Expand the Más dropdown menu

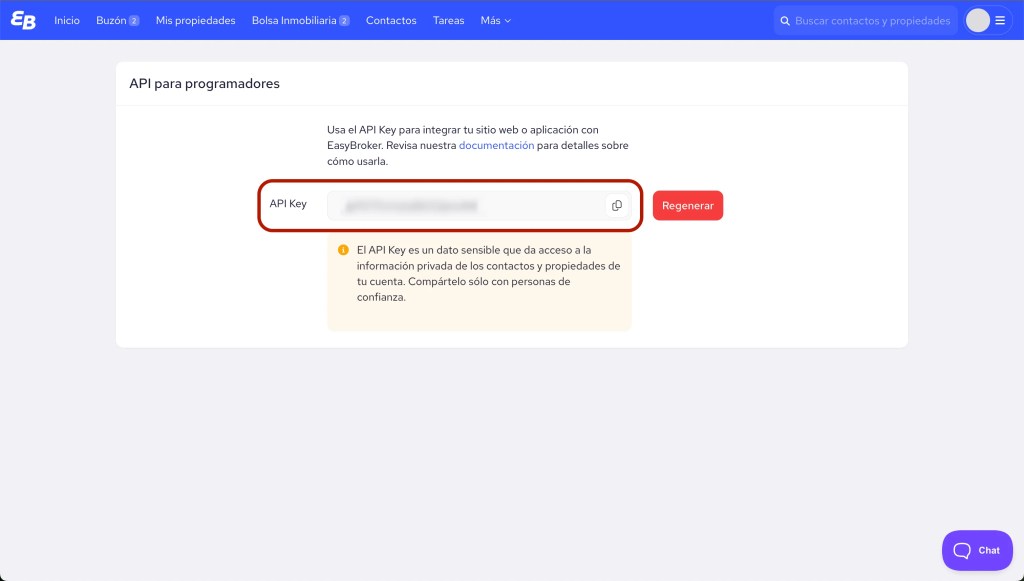tap(495, 20)
